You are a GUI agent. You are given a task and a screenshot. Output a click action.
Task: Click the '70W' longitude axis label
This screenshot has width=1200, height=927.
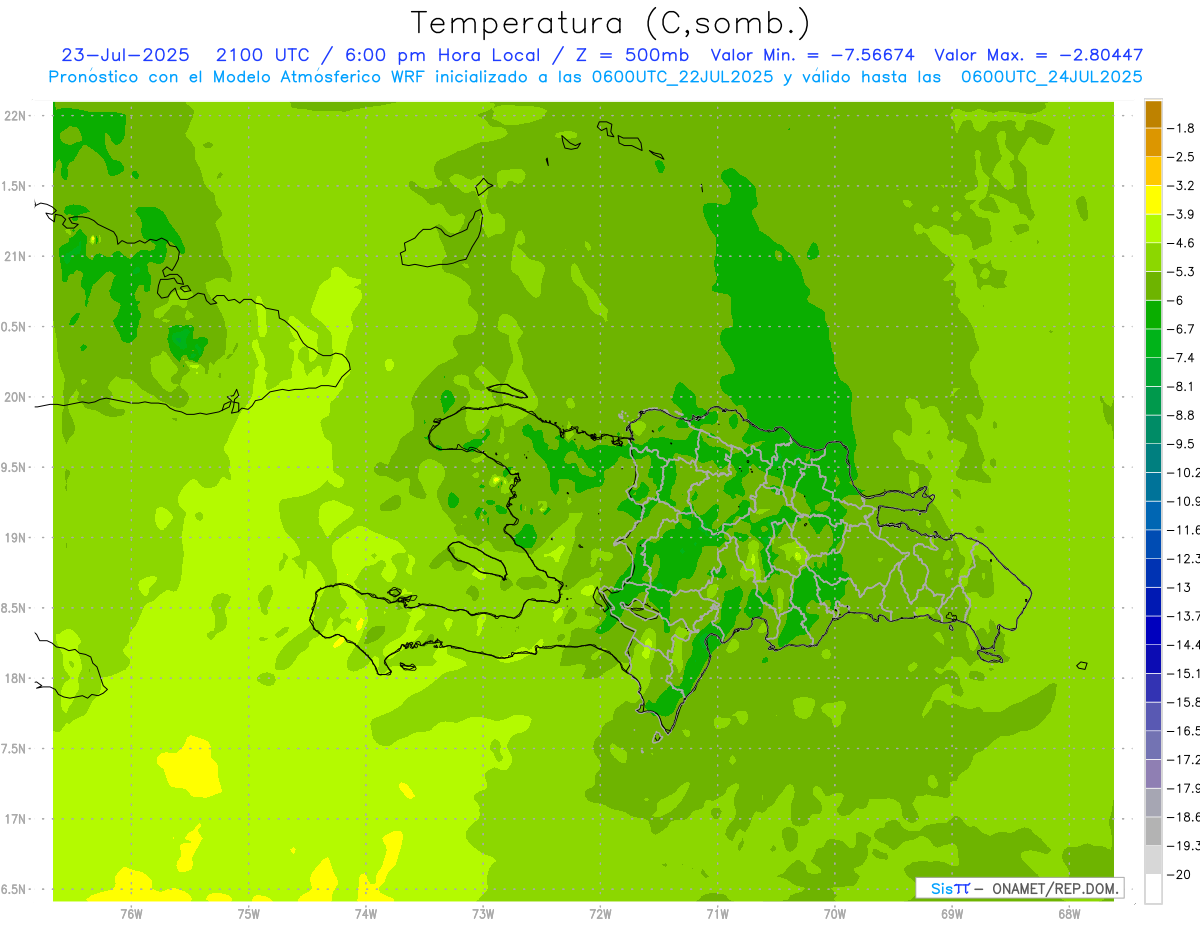[x=835, y=914]
